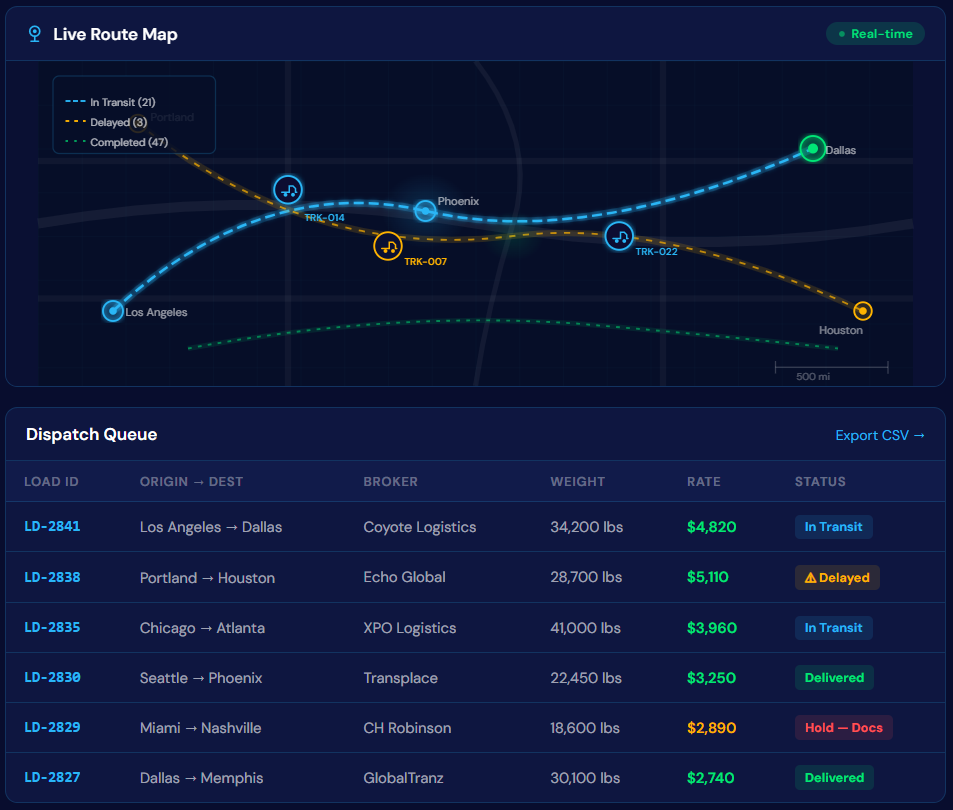Image resolution: width=953 pixels, height=810 pixels.
Task: Click the $3,250 rate value
Action: 711,678
